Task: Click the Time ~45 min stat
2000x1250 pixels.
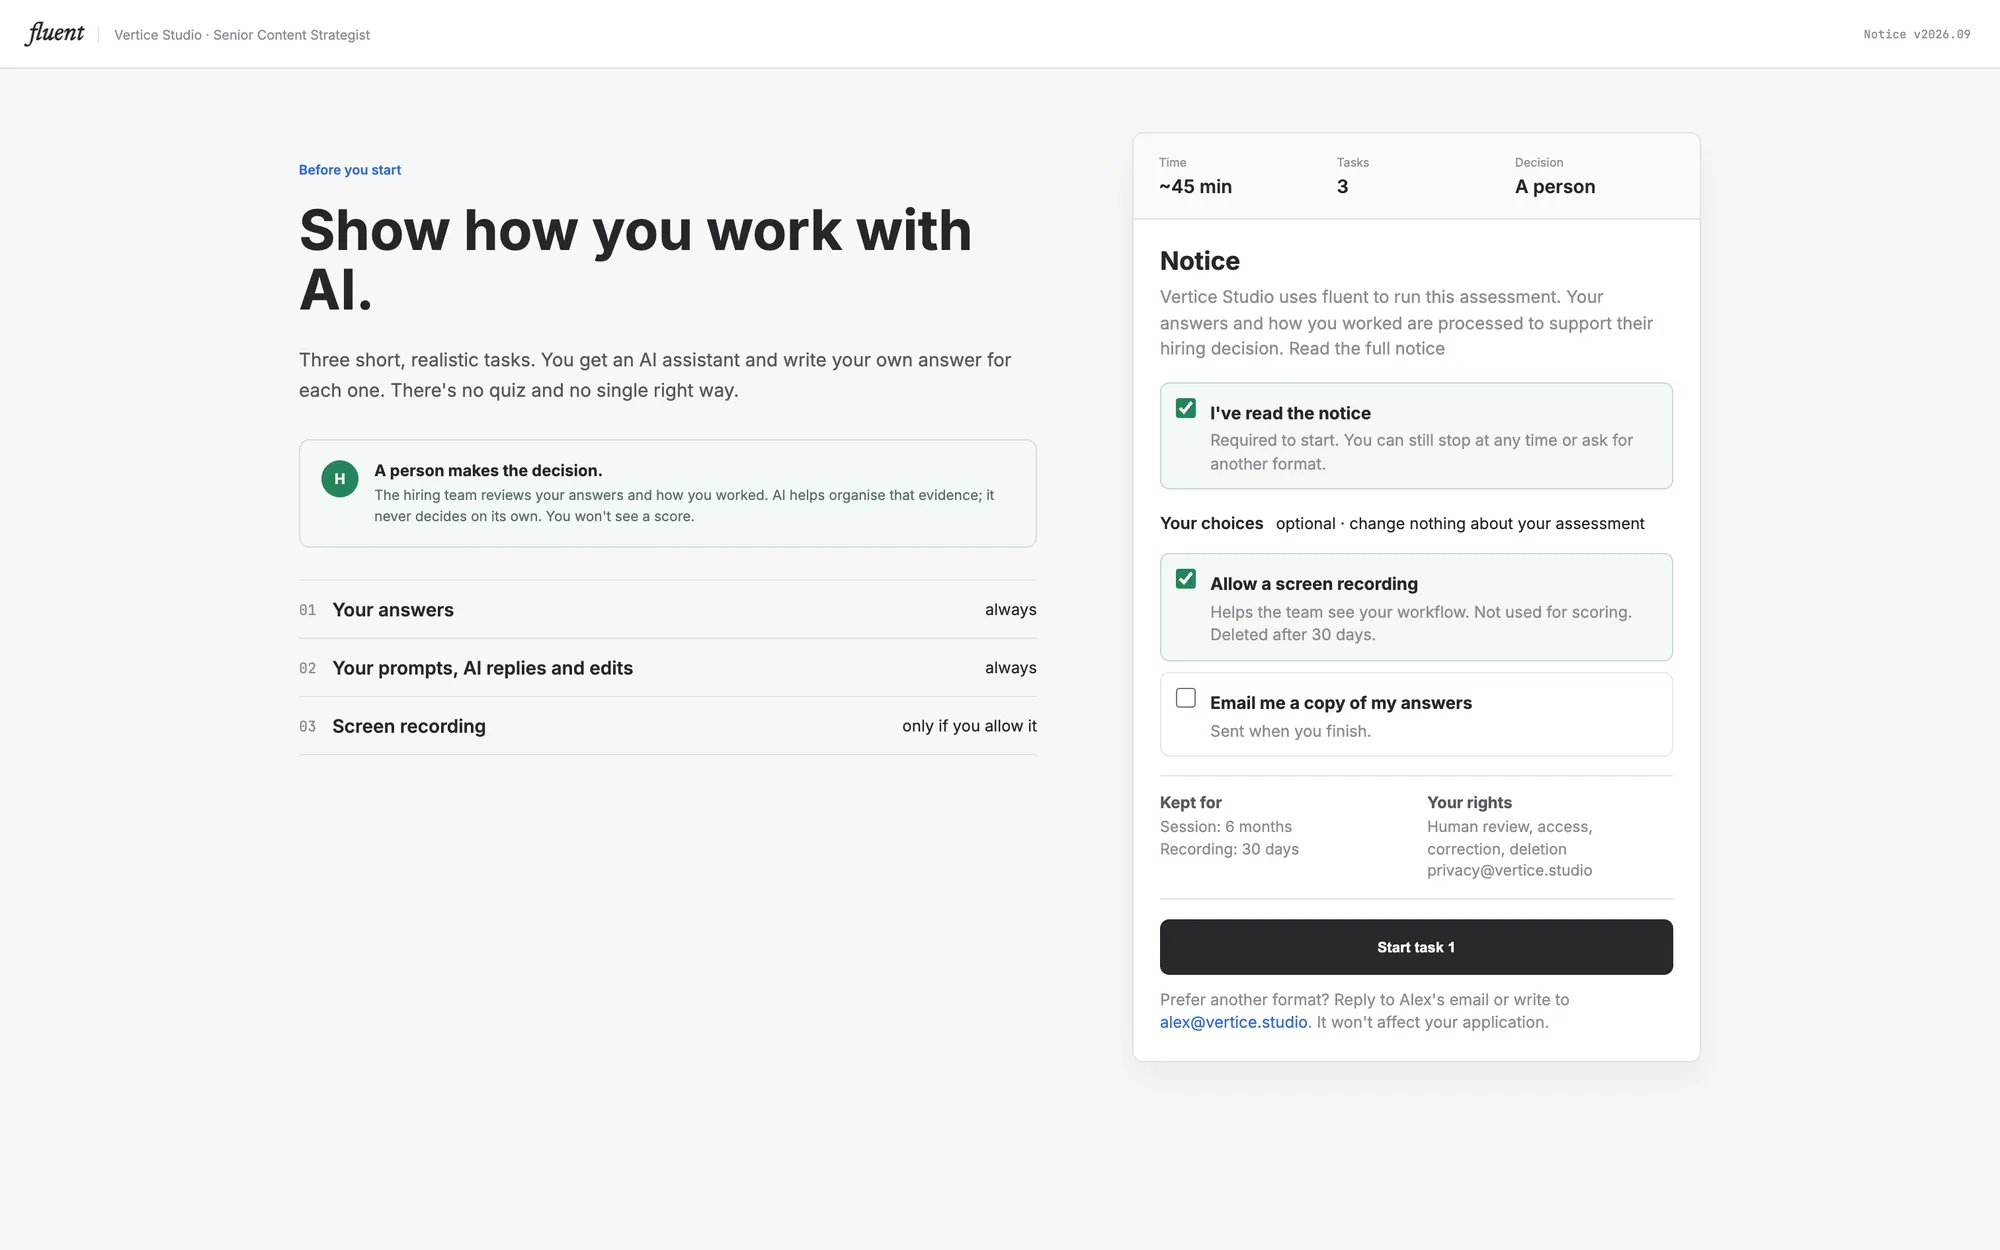Action: [x=1195, y=177]
